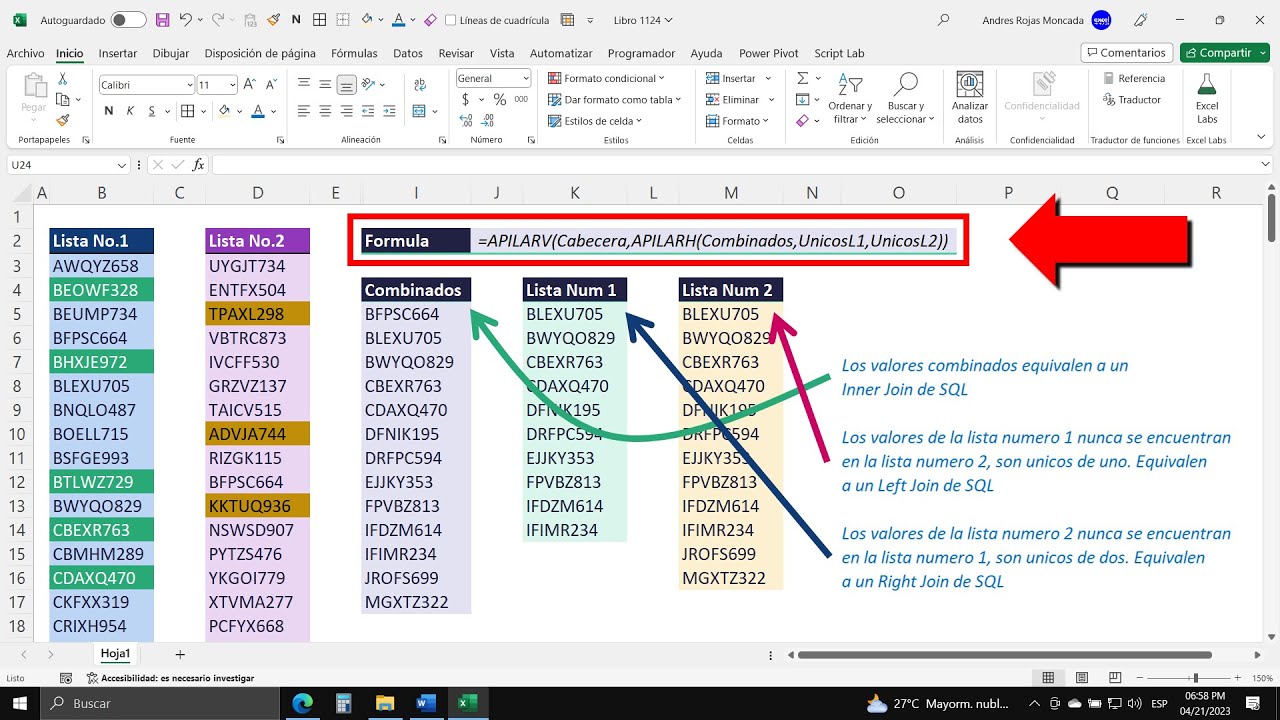The image size is (1280, 720).
Task: Open Microsoft Edge from the taskbar
Action: [x=302, y=703]
